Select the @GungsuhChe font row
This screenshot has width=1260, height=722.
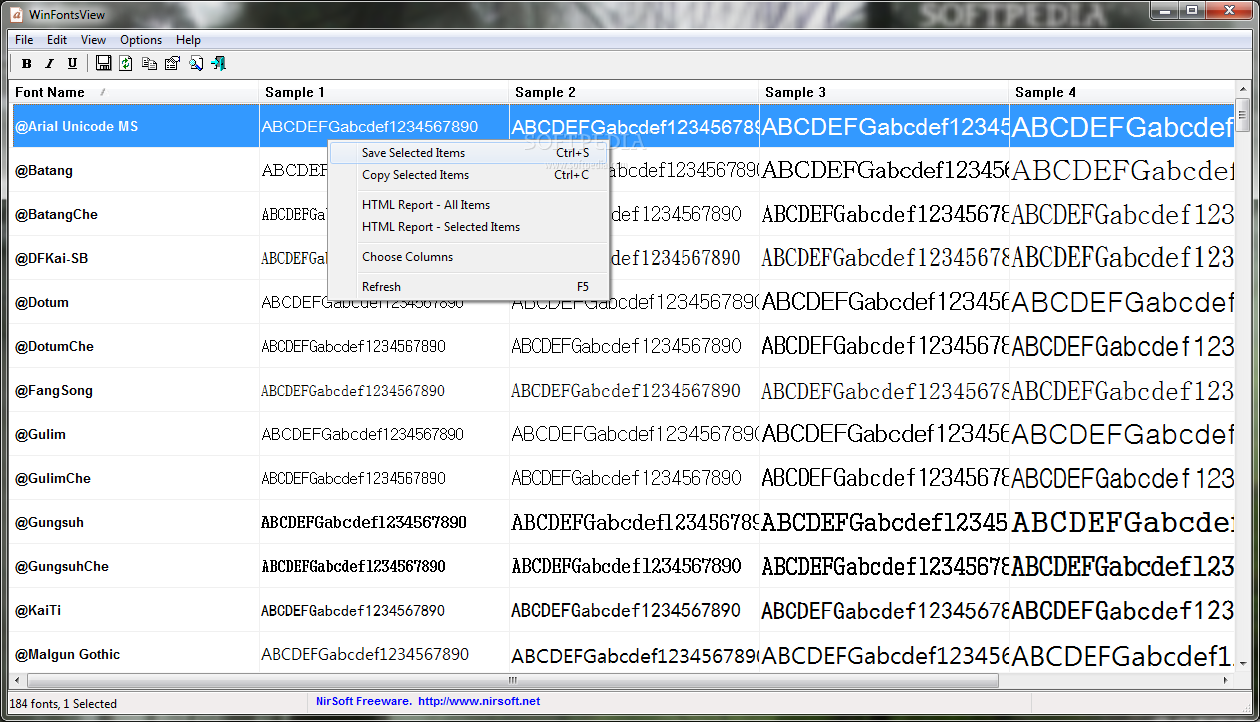click(623, 566)
